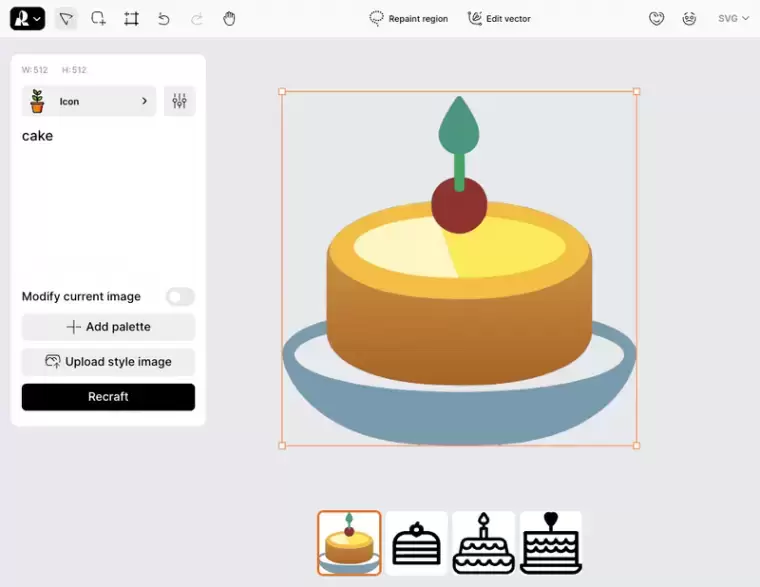Screen dimensions: 760x587
Task: Click the top-right selection handle
Action: (636, 91)
